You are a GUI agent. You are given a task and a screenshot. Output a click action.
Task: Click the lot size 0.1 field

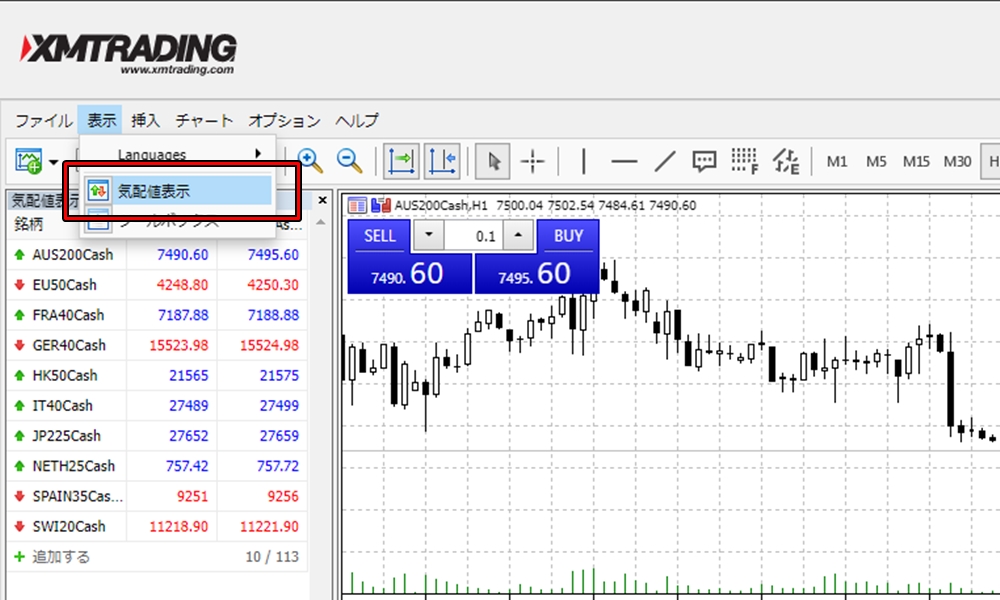(x=473, y=236)
